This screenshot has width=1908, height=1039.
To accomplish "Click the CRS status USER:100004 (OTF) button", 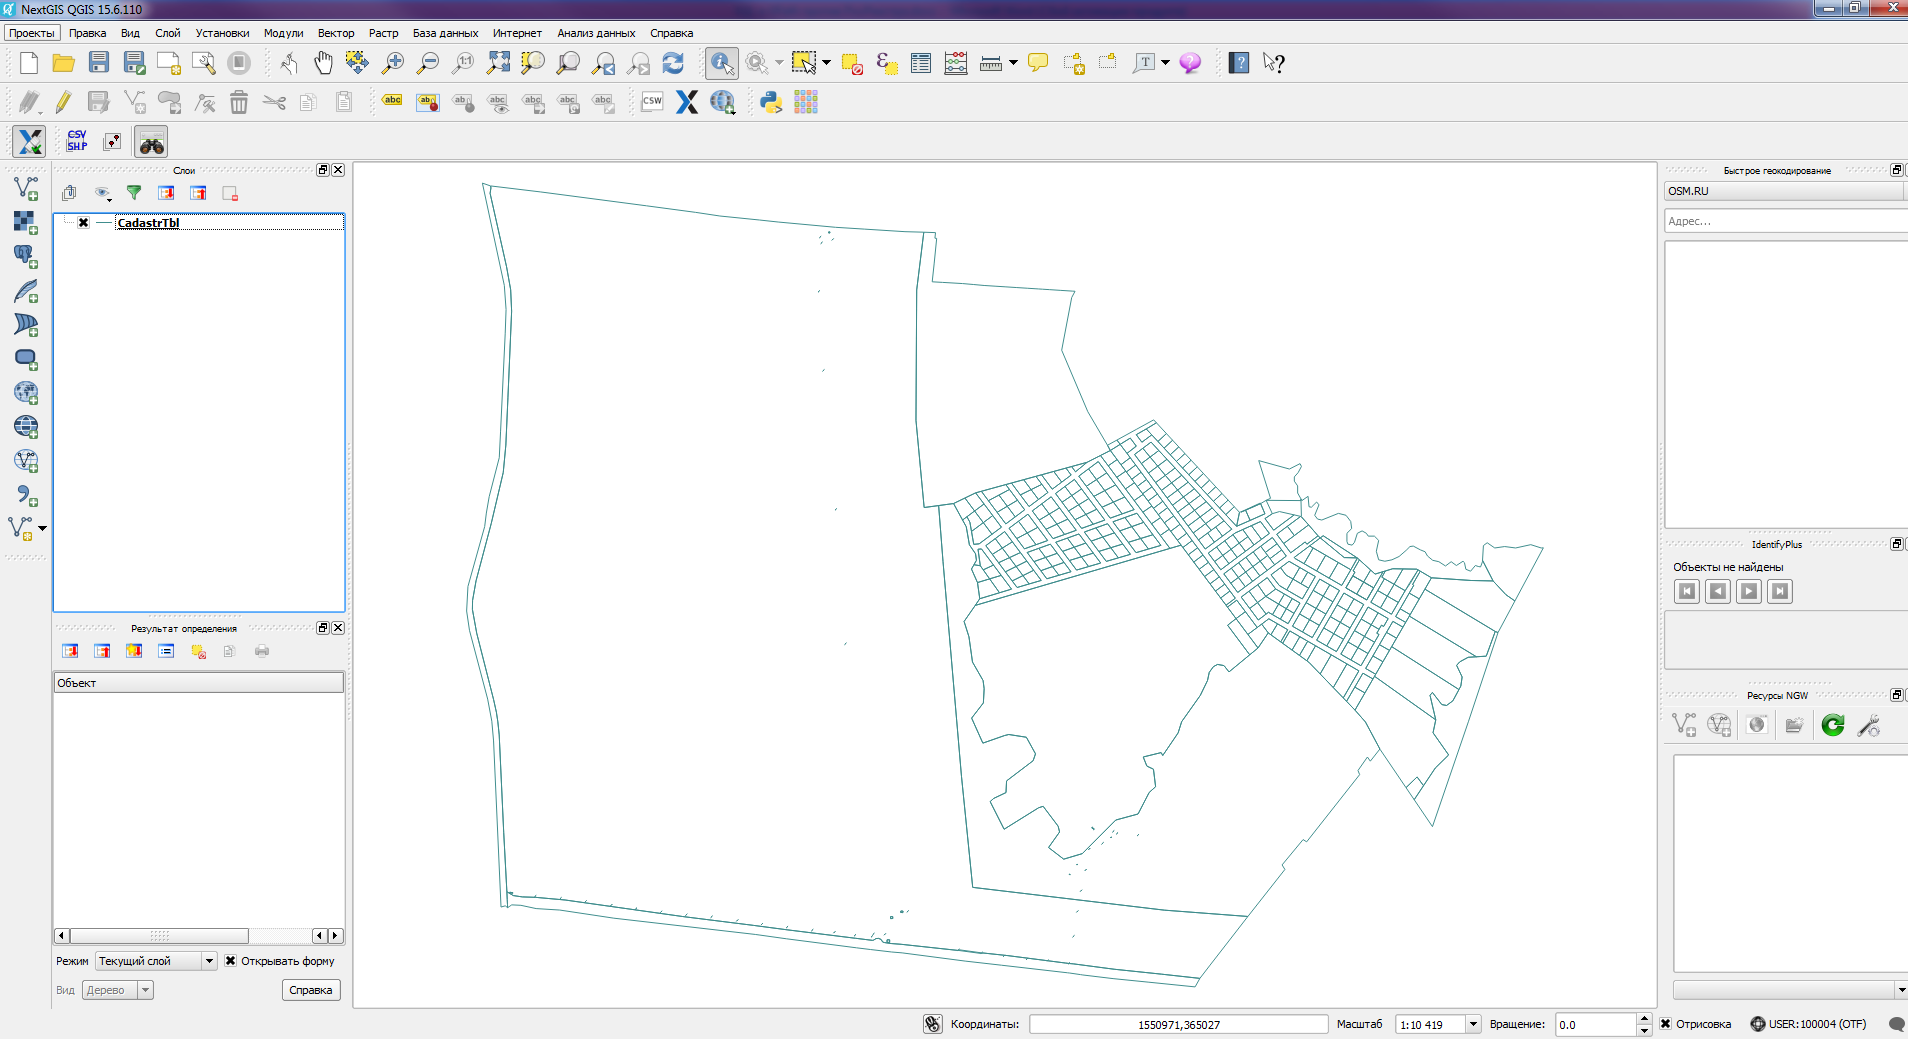I will (1808, 1024).
